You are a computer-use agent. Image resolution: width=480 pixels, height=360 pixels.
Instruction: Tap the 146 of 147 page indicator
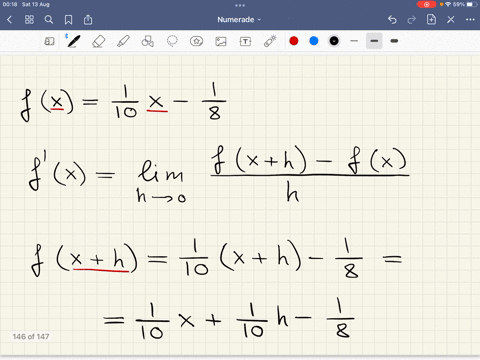(x=31, y=337)
